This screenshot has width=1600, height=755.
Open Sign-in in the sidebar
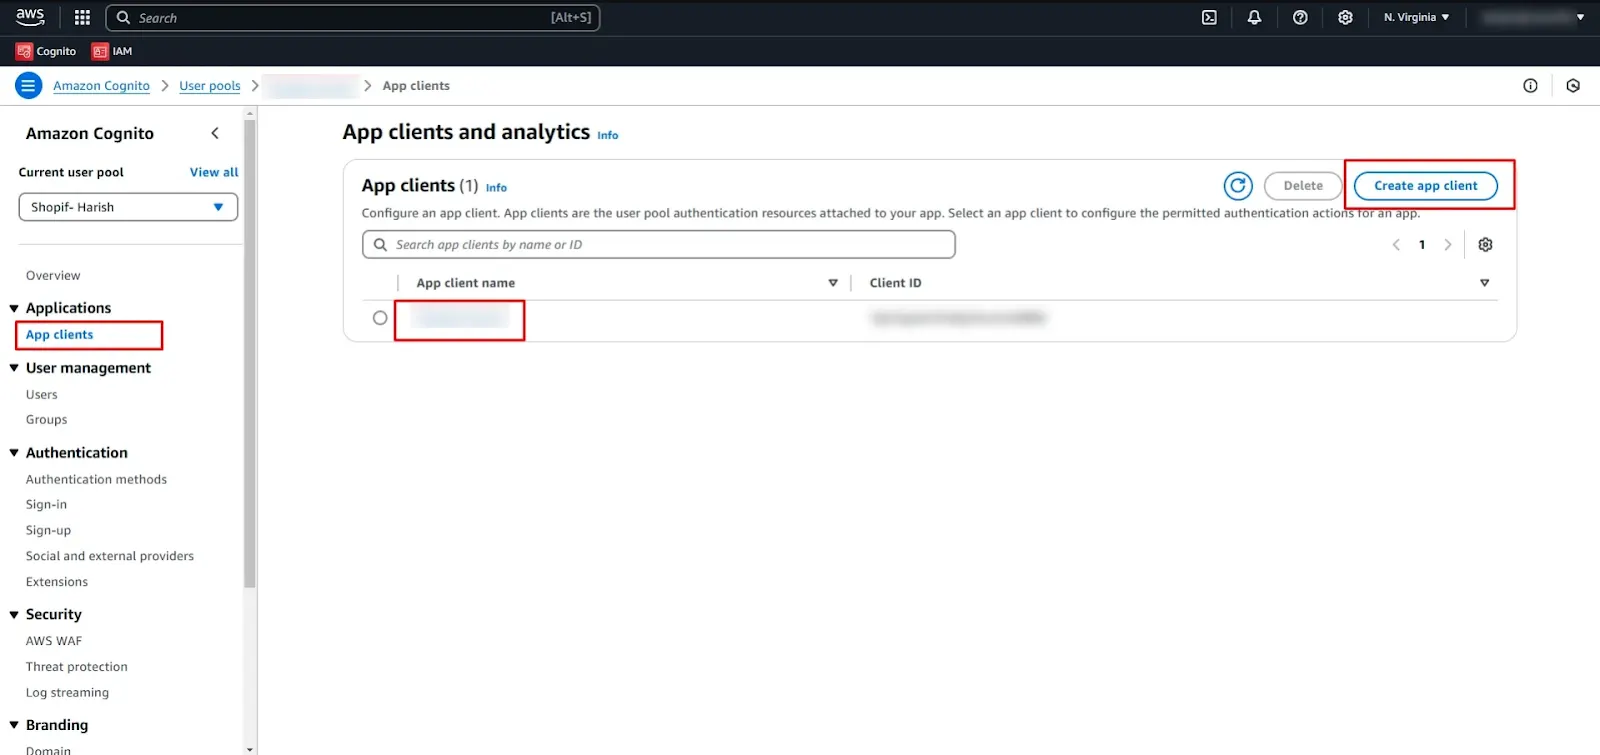(x=46, y=505)
